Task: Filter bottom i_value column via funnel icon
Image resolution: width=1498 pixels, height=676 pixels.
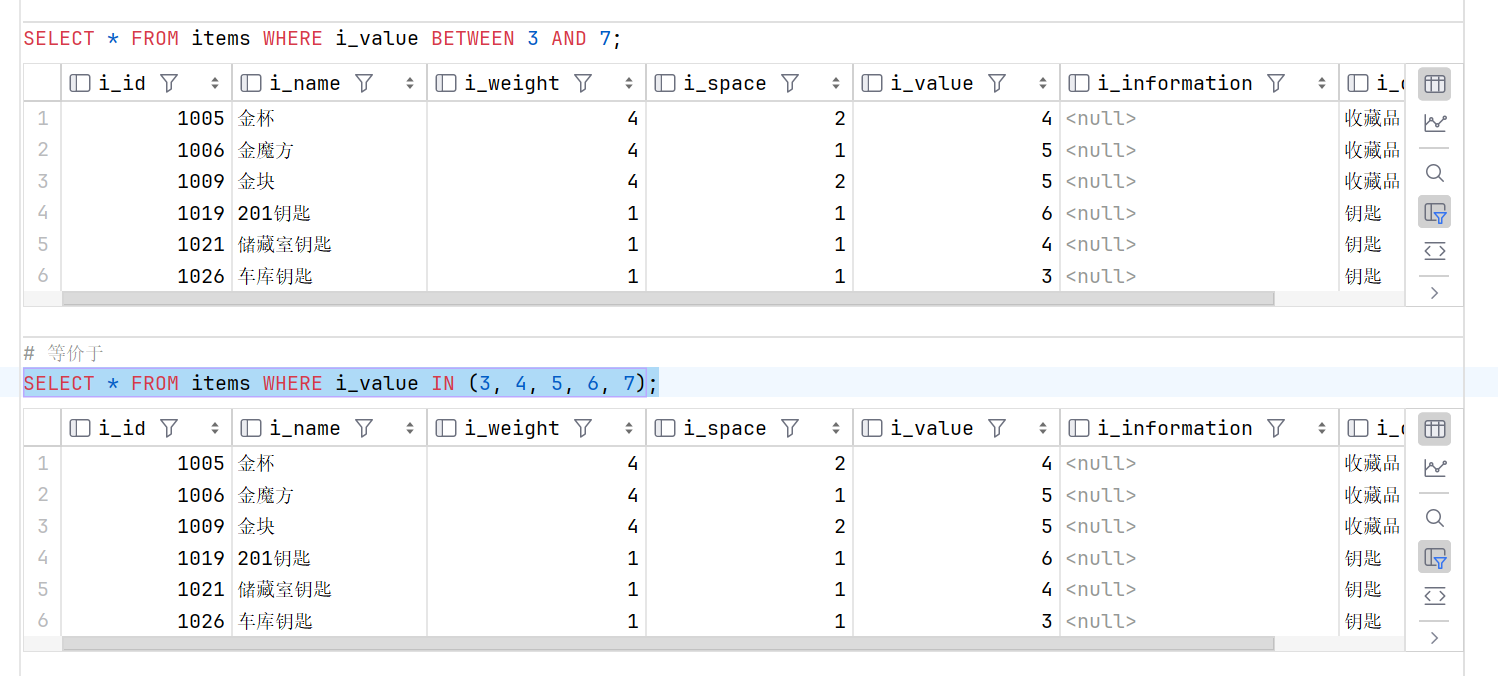Action: point(997,428)
